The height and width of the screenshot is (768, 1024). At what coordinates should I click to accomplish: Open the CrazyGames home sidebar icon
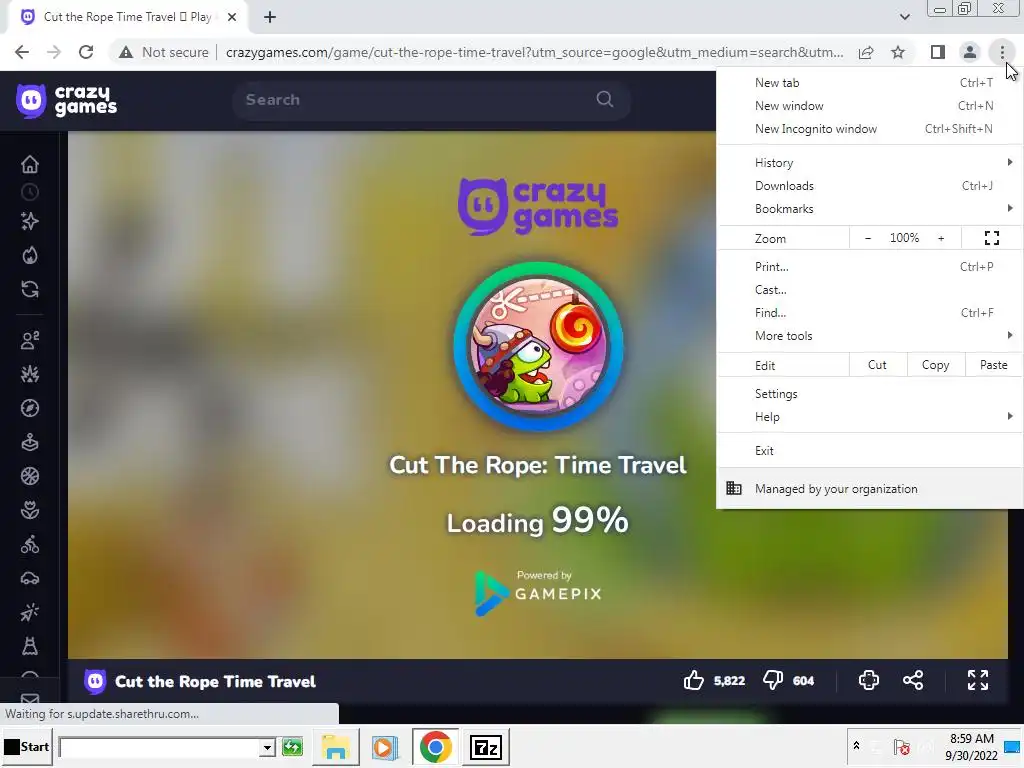pos(30,164)
